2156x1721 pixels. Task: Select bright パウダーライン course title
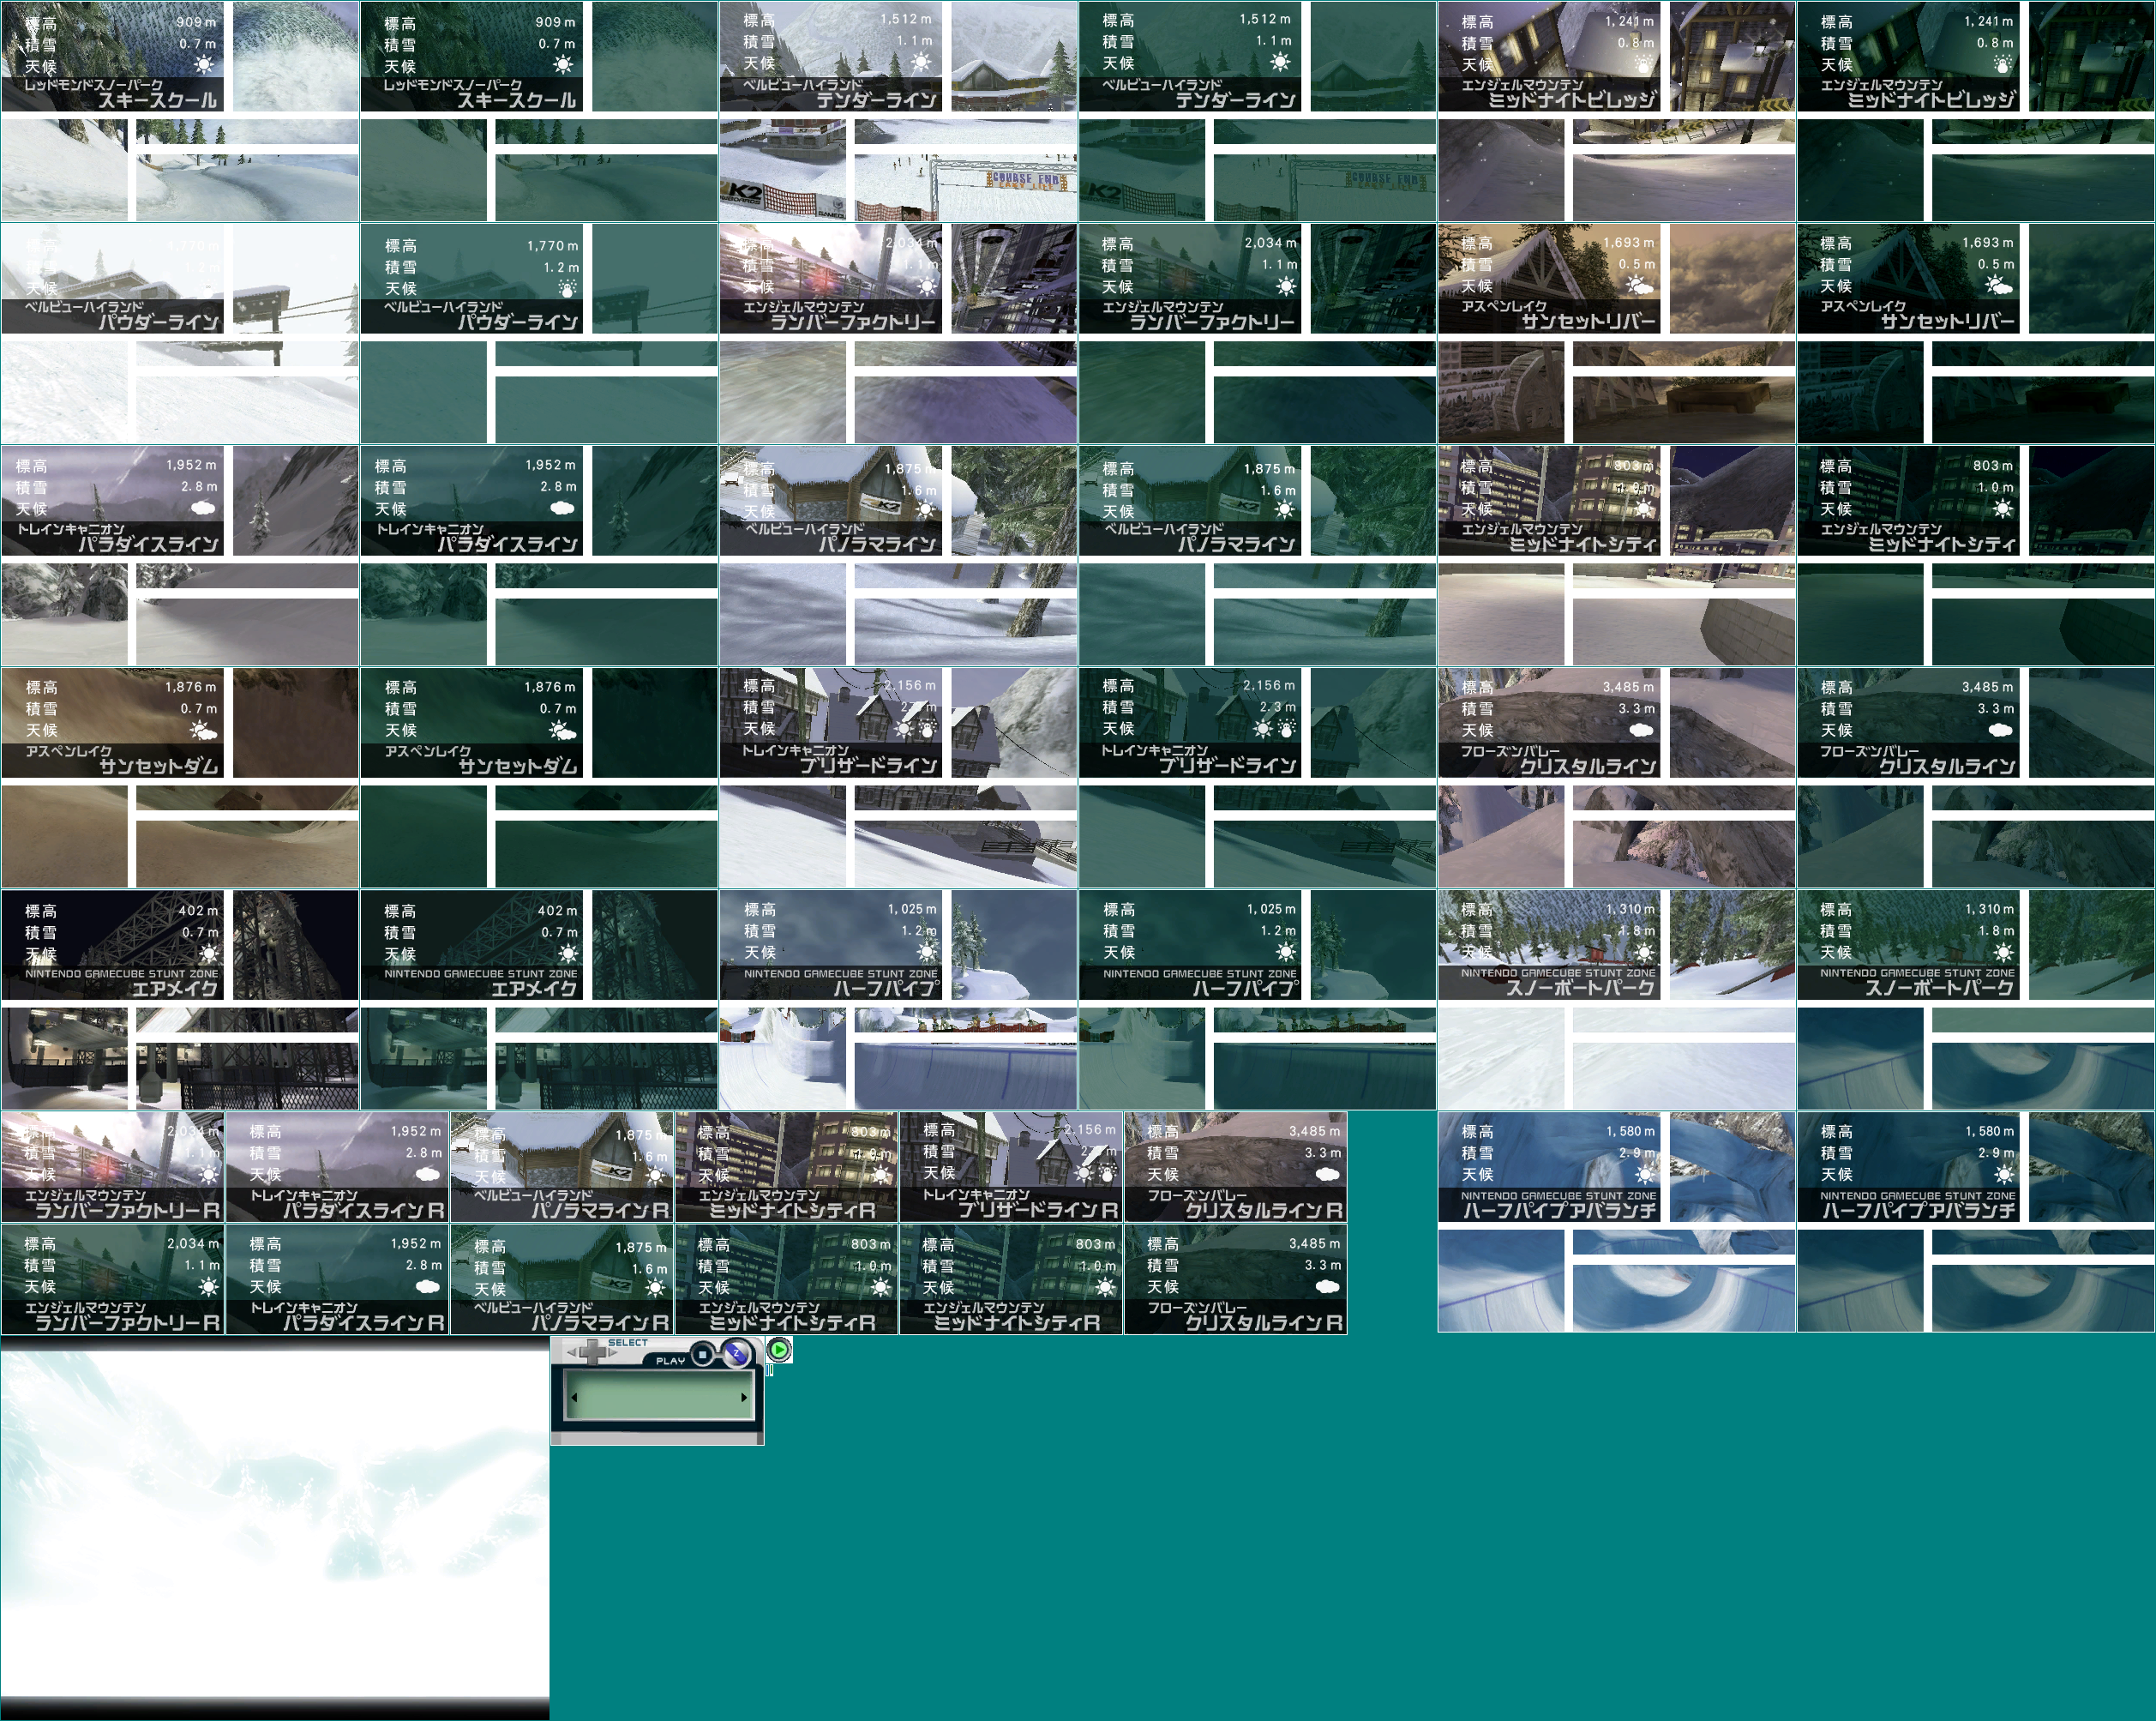tap(158, 322)
